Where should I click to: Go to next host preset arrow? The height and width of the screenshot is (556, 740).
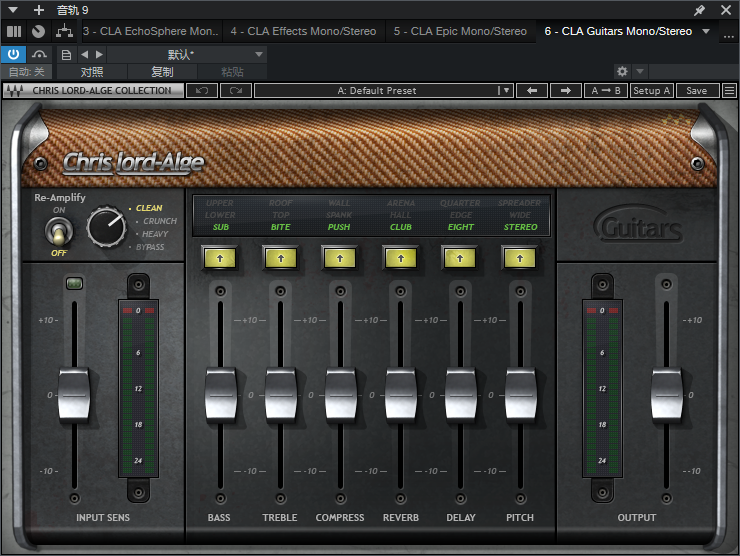tap(99, 55)
